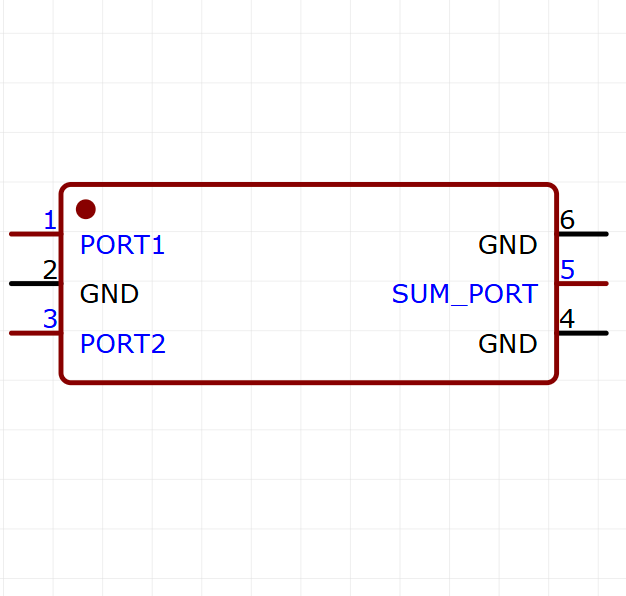The height and width of the screenshot is (596, 626).
Task: Select the PORT2 pin name label
Action: point(123,344)
